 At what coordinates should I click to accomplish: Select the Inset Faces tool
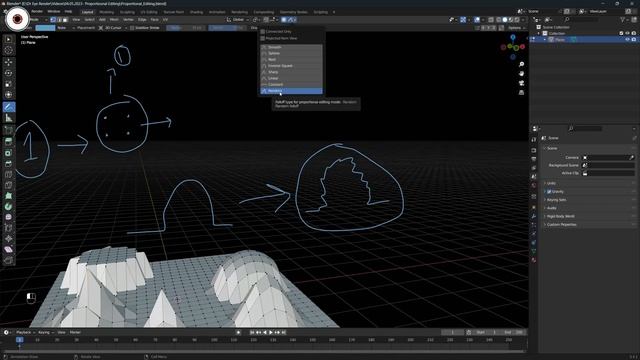click(9, 153)
